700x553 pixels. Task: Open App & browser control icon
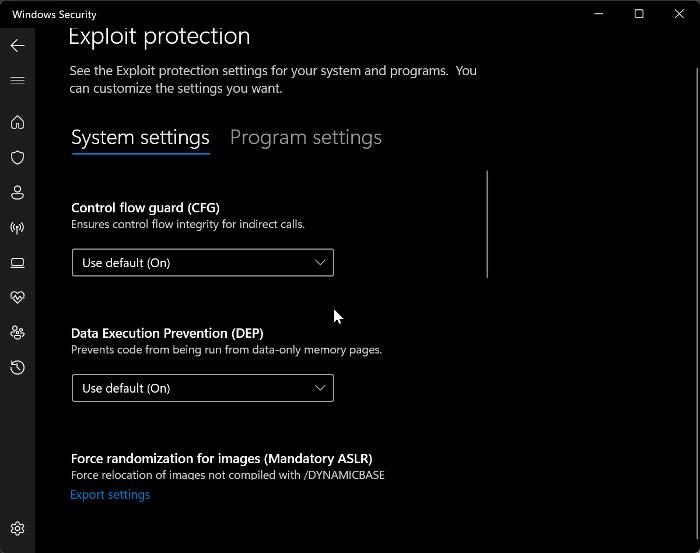pyautogui.click(x=17, y=263)
